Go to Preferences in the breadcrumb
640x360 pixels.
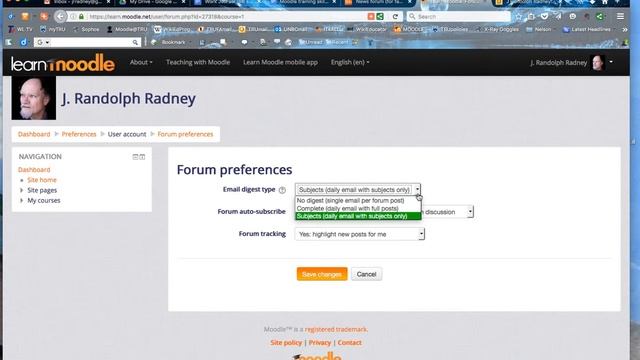pos(79,134)
